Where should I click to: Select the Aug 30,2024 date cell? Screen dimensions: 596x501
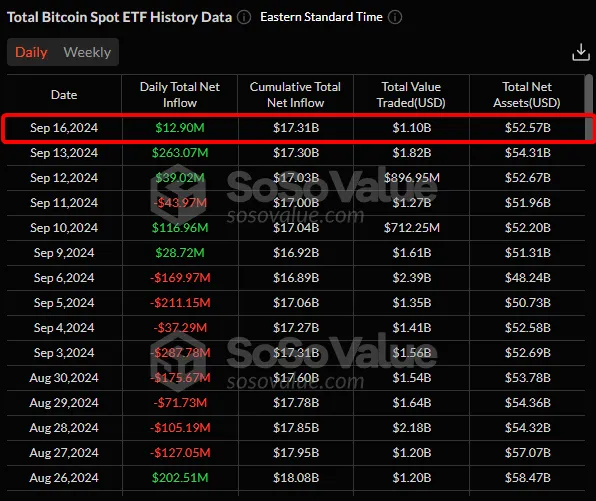point(64,378)
